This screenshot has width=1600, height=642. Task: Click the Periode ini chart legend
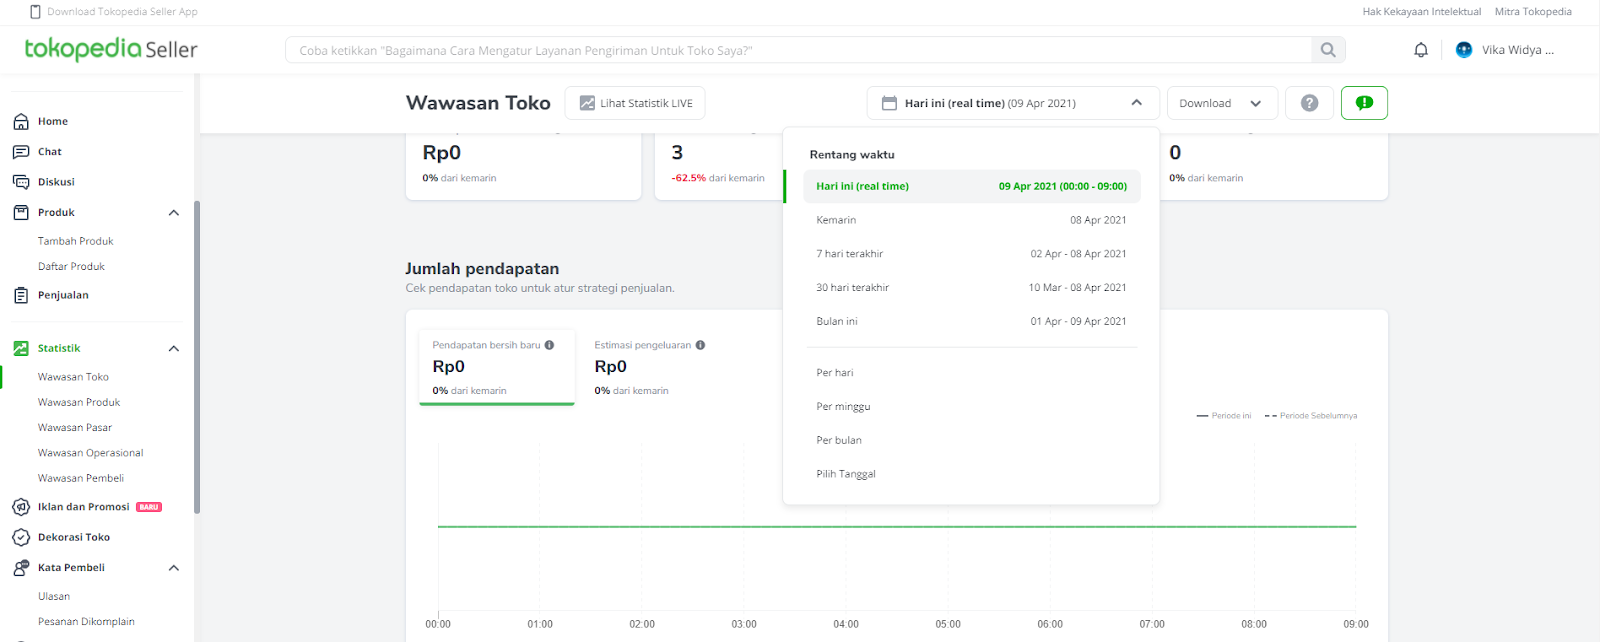coord(1224,416)
